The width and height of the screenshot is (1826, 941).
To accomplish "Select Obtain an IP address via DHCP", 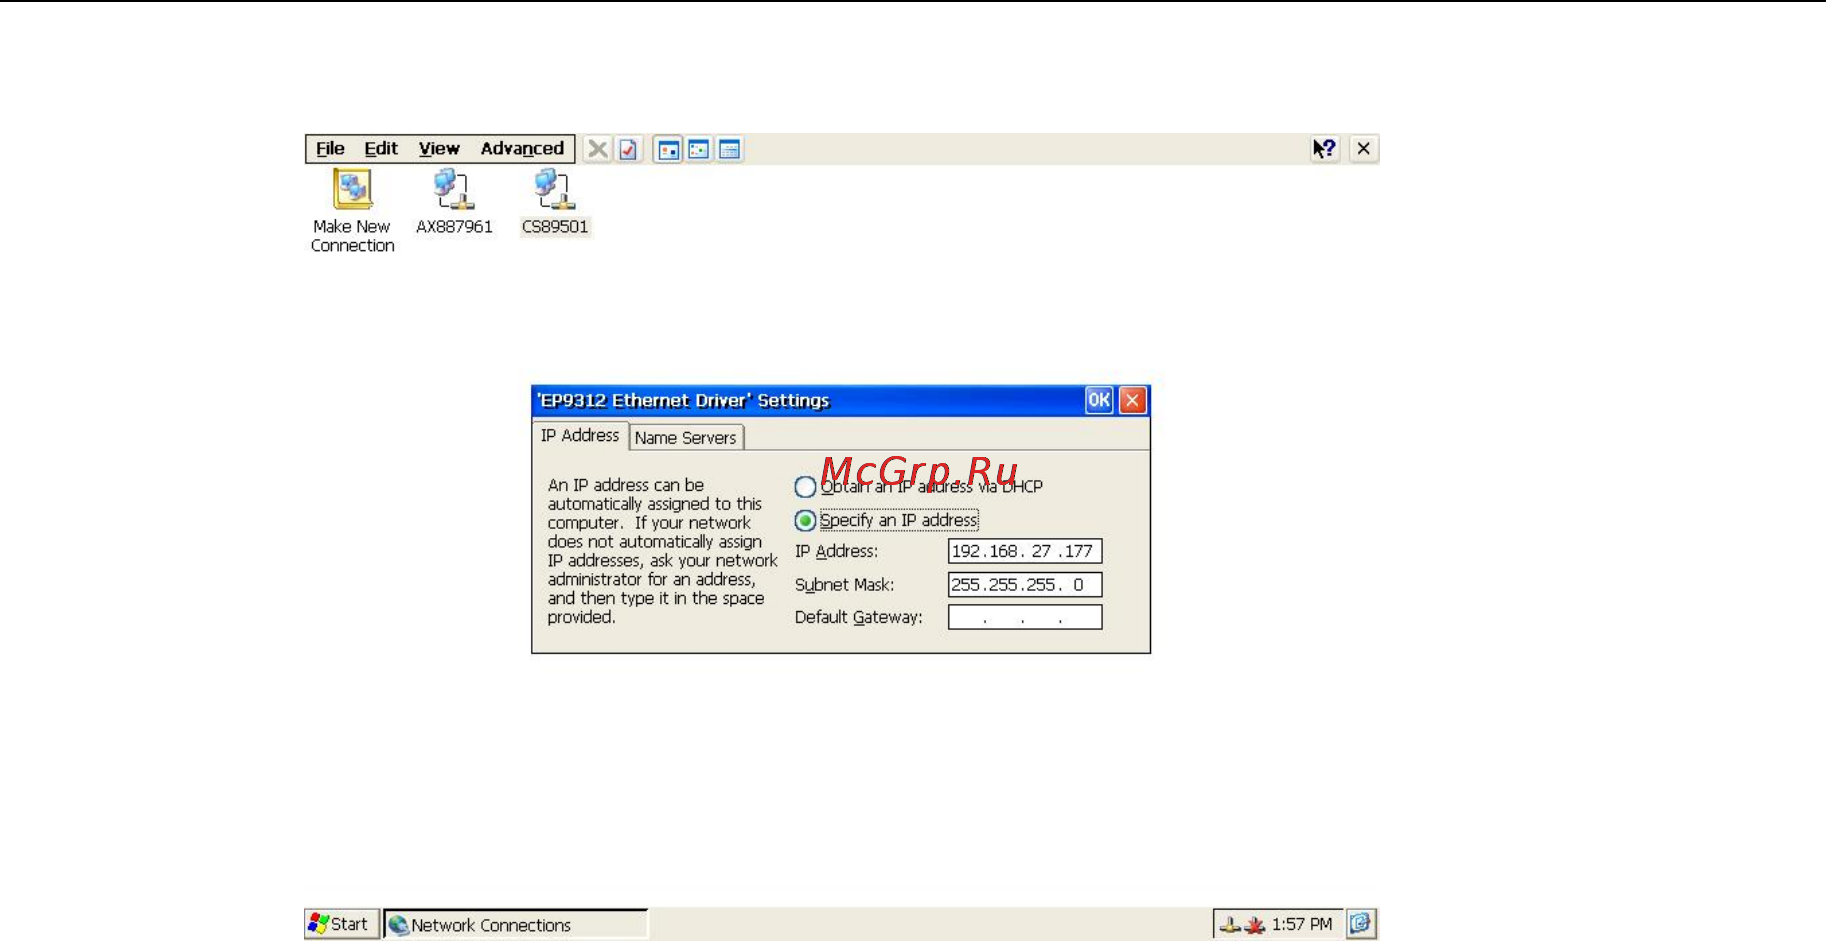I will pos(918,487).
